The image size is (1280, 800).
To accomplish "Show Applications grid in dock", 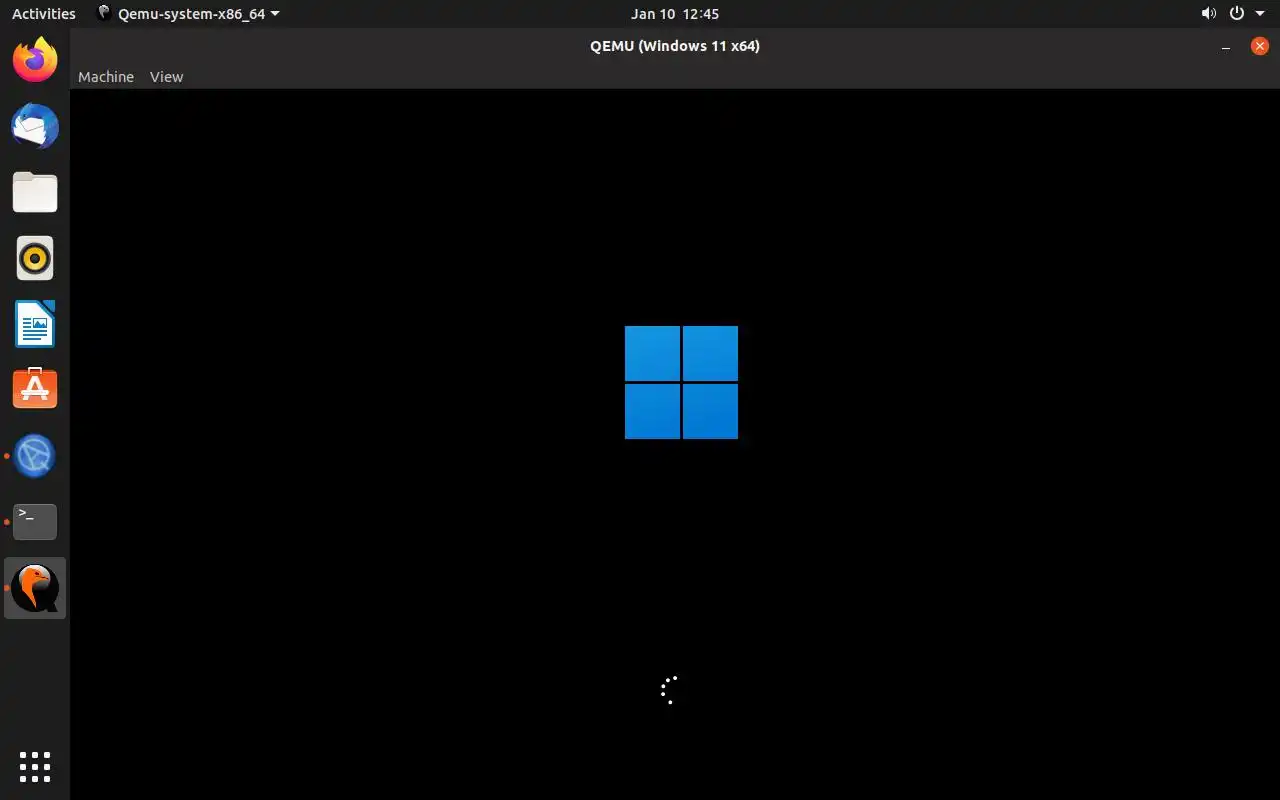I will click(35, 767).
